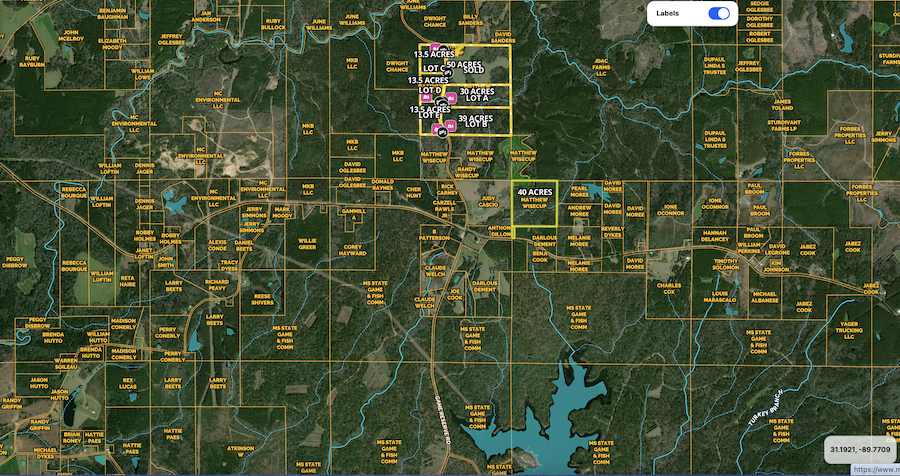Select the Cher Hunt parcel
This screenshot has width=900, height=476.
(414, 192)
